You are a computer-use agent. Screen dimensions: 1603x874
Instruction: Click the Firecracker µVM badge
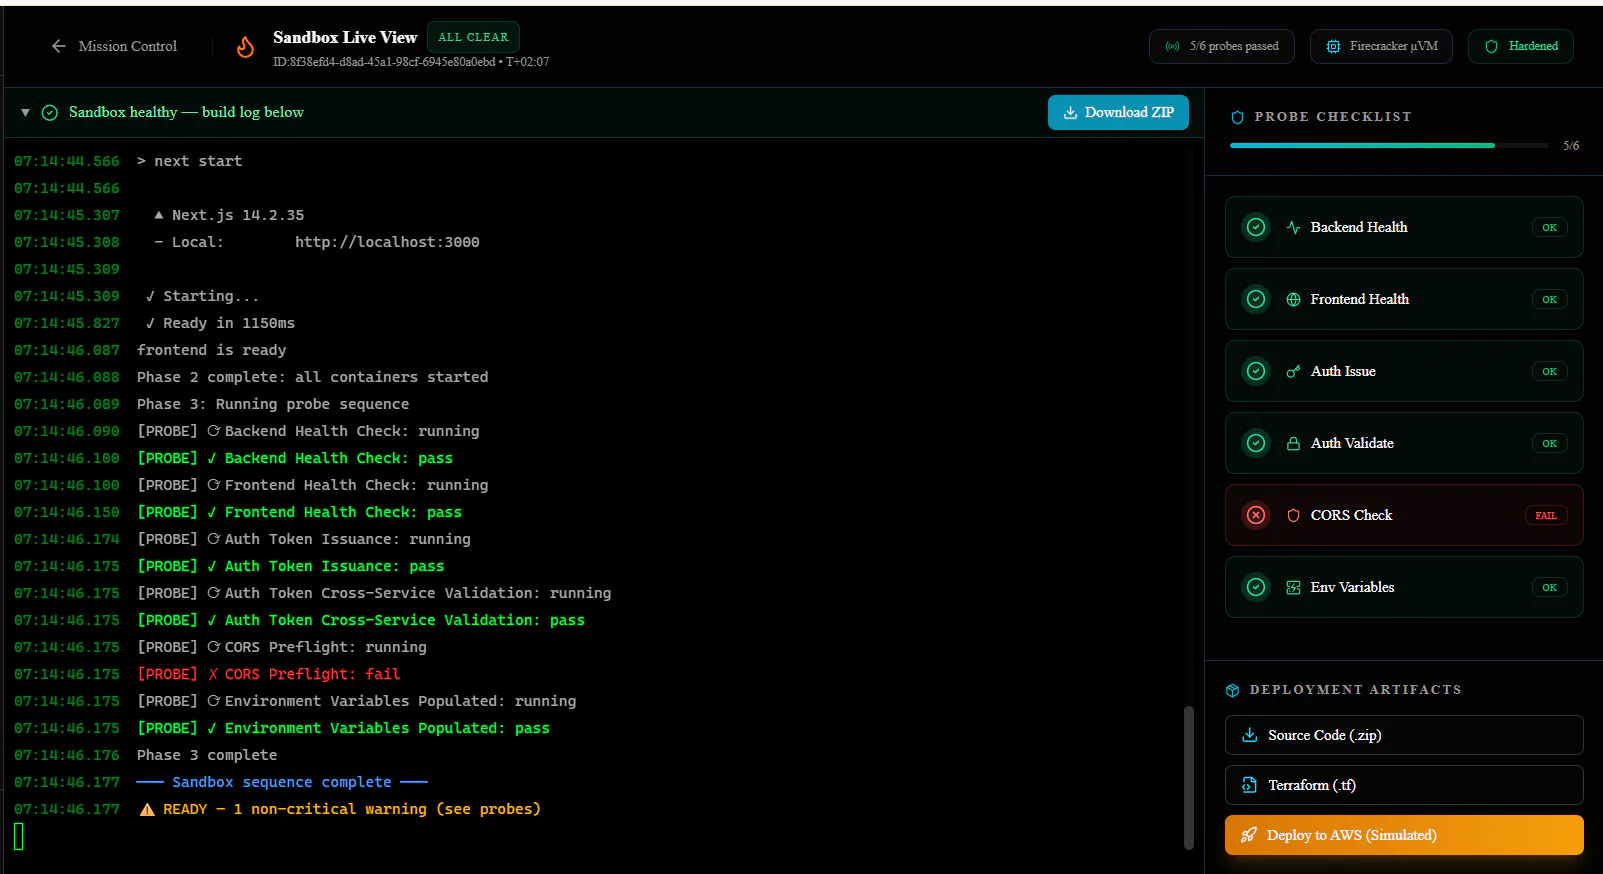click(1381, 46)
